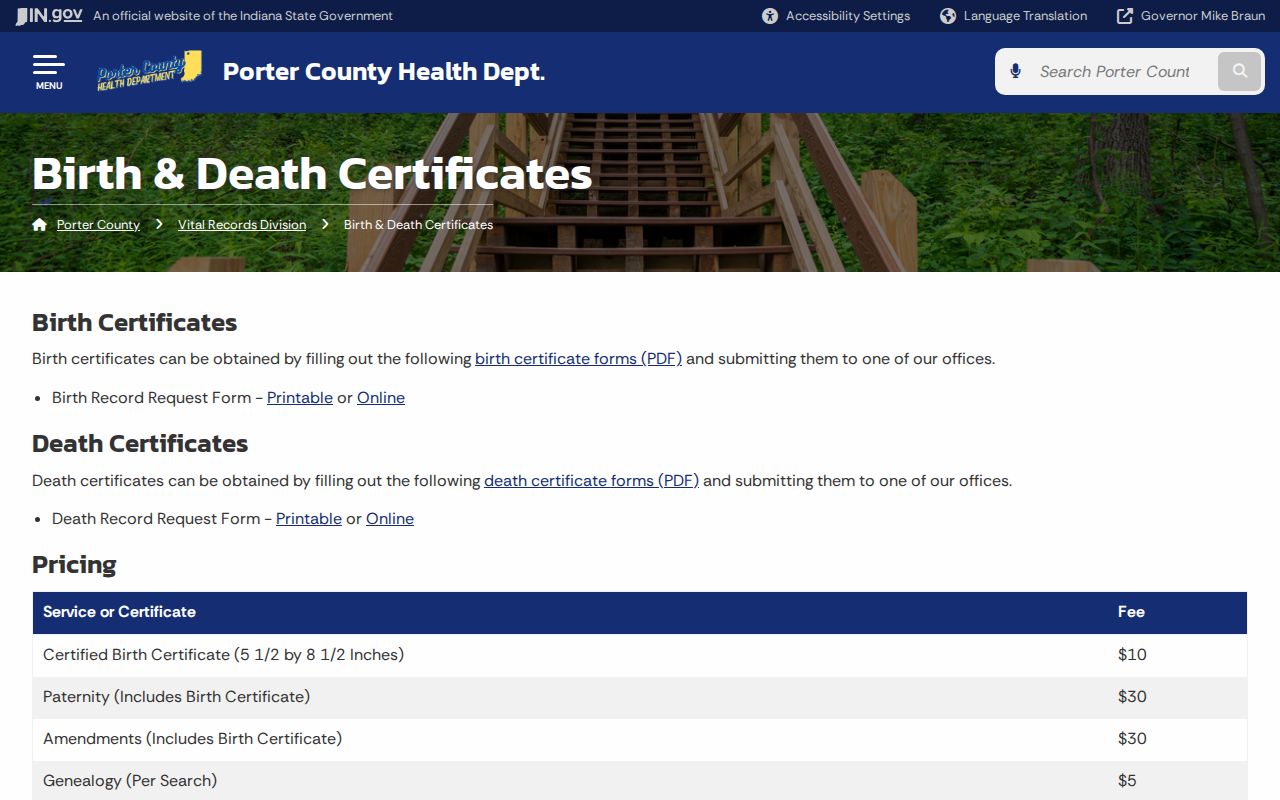Screen dimensions: 1280x800
Task: Click the Governor Mike Braun external-link icon
Action: pyautogui.click(x=1125, y=16)
